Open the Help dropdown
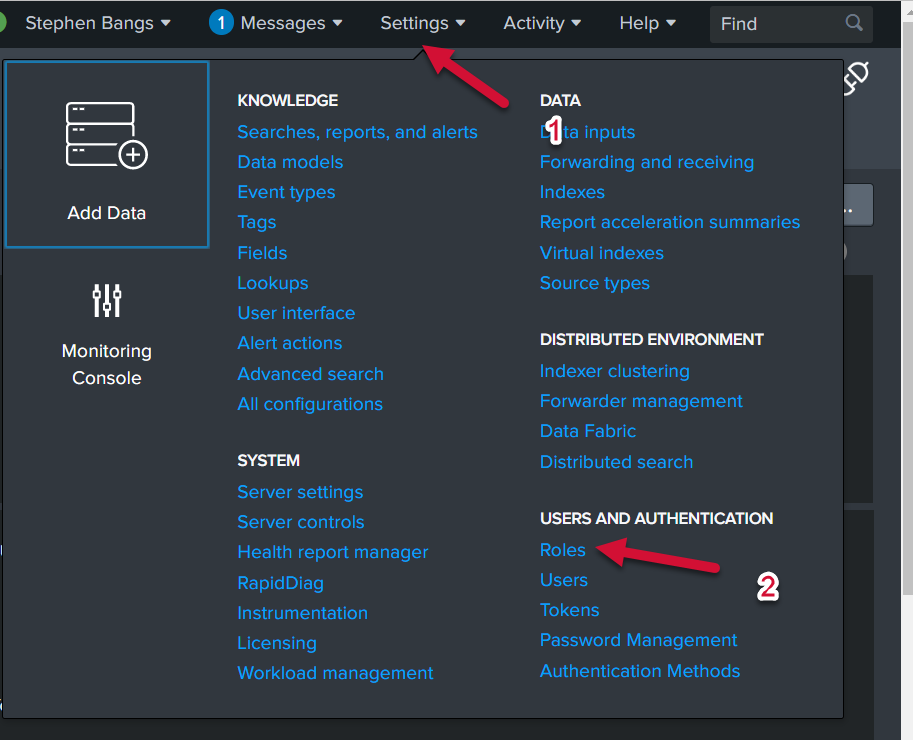 pos(646,22)
